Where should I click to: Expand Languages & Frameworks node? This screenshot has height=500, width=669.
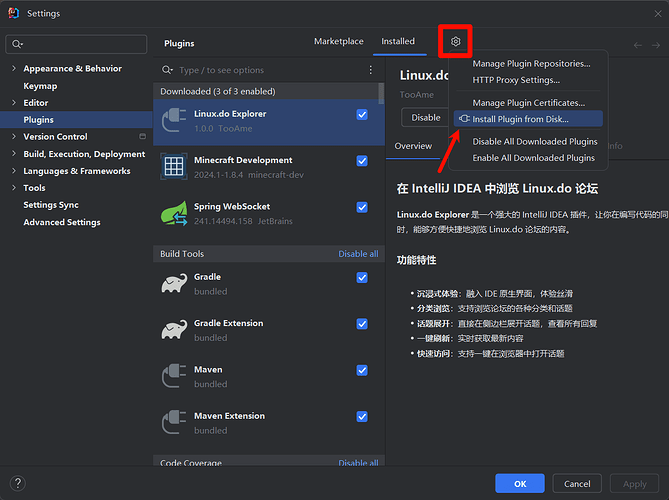(x=14, y=171)
